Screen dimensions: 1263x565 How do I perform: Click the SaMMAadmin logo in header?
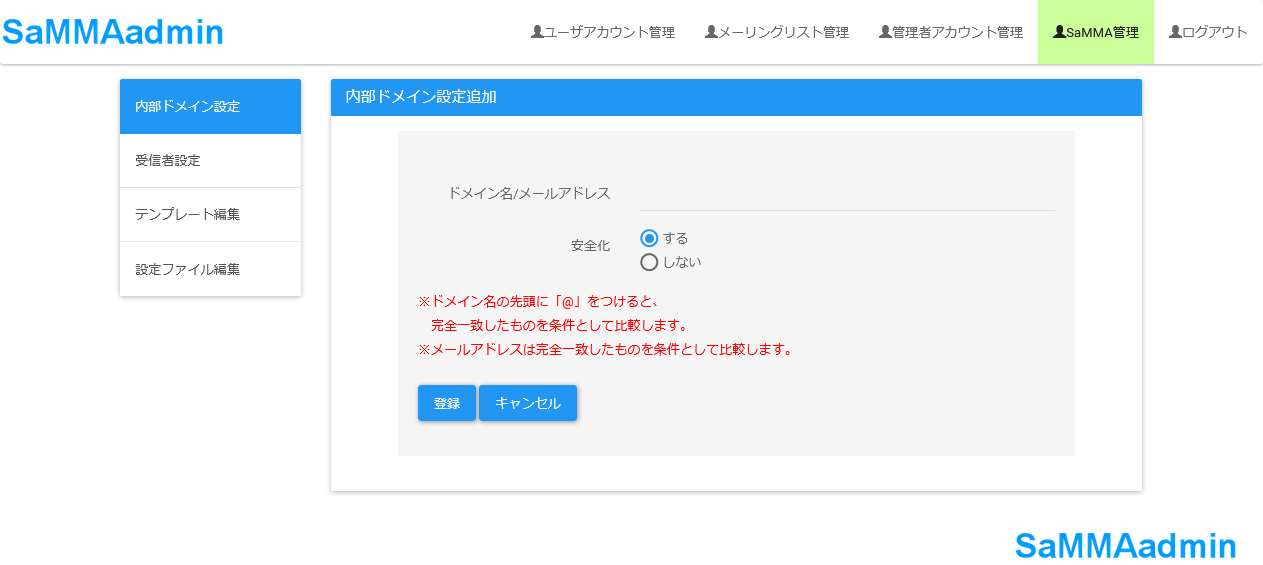113,32
